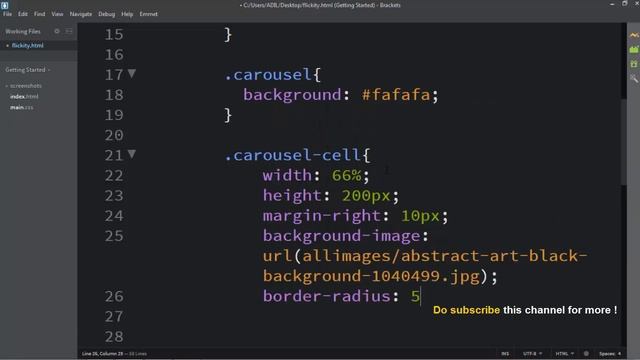The image size is (640, 360).
Task: Click the indentation width value 4
Action: (x=619, y=353)
